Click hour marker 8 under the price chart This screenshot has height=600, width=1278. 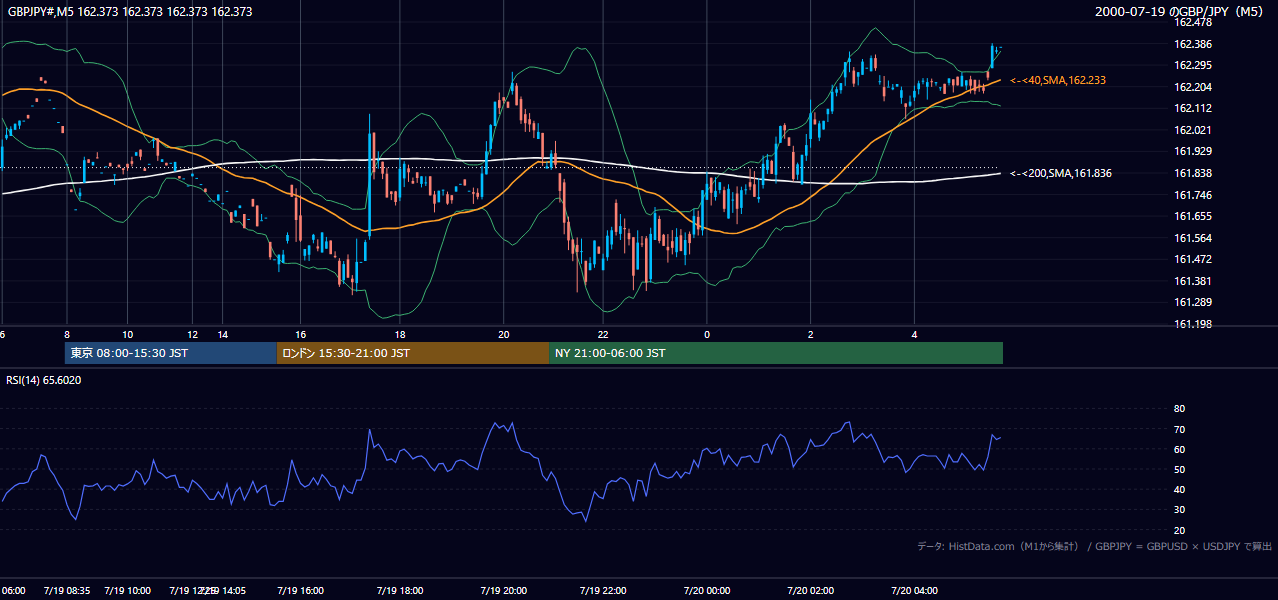pyautogui.click(x=68, y=335)
